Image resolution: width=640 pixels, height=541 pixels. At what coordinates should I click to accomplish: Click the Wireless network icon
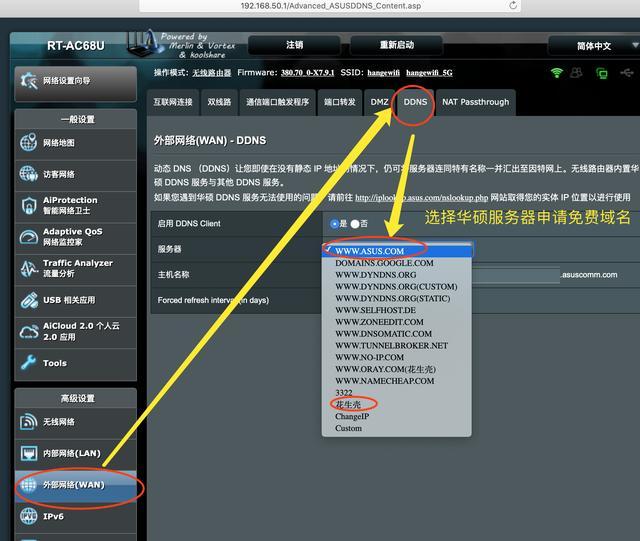pos(29,422)
